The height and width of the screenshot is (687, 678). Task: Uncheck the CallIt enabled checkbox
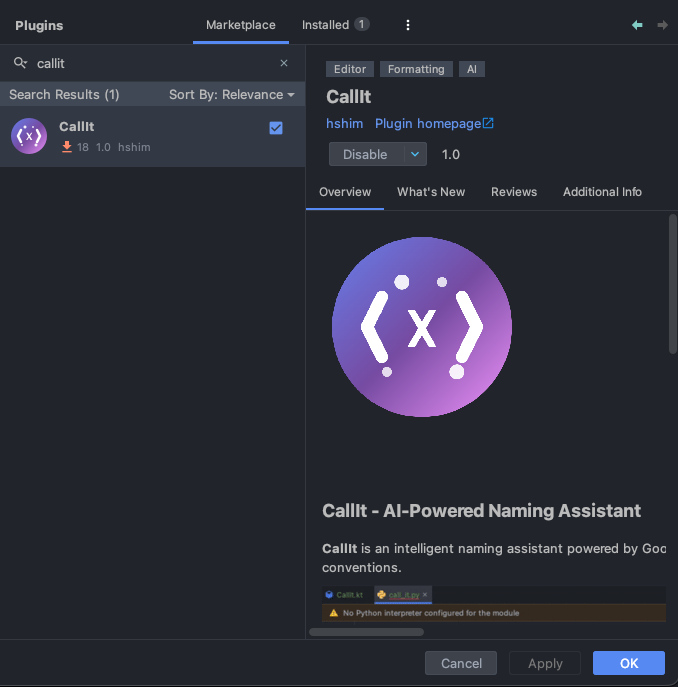(x=276, y=127)
